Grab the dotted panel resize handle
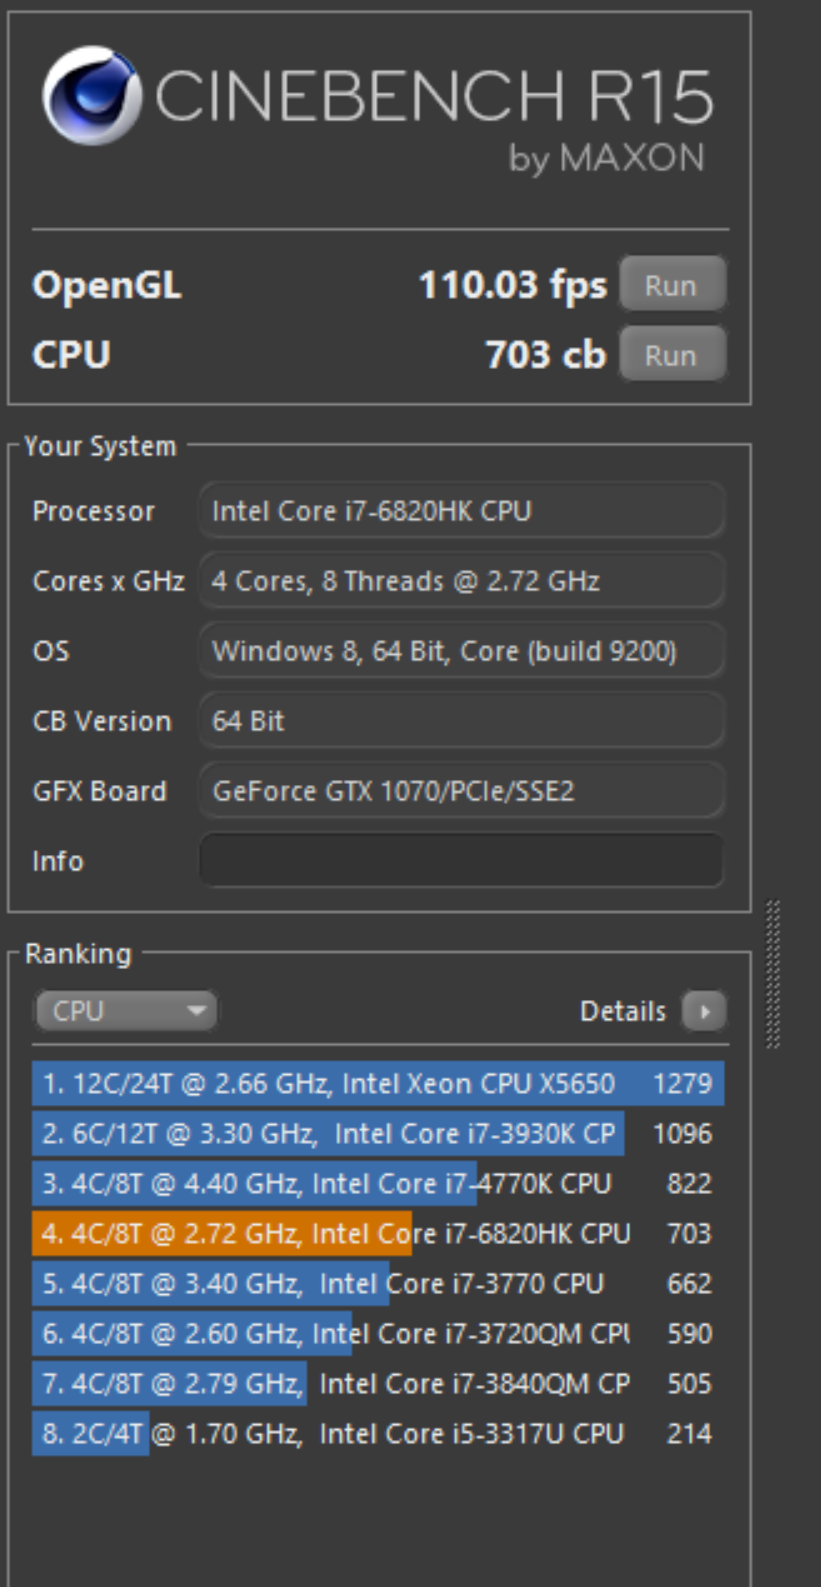The height and width of the screenshot is (1587, 821). click(x=773, y=974)
